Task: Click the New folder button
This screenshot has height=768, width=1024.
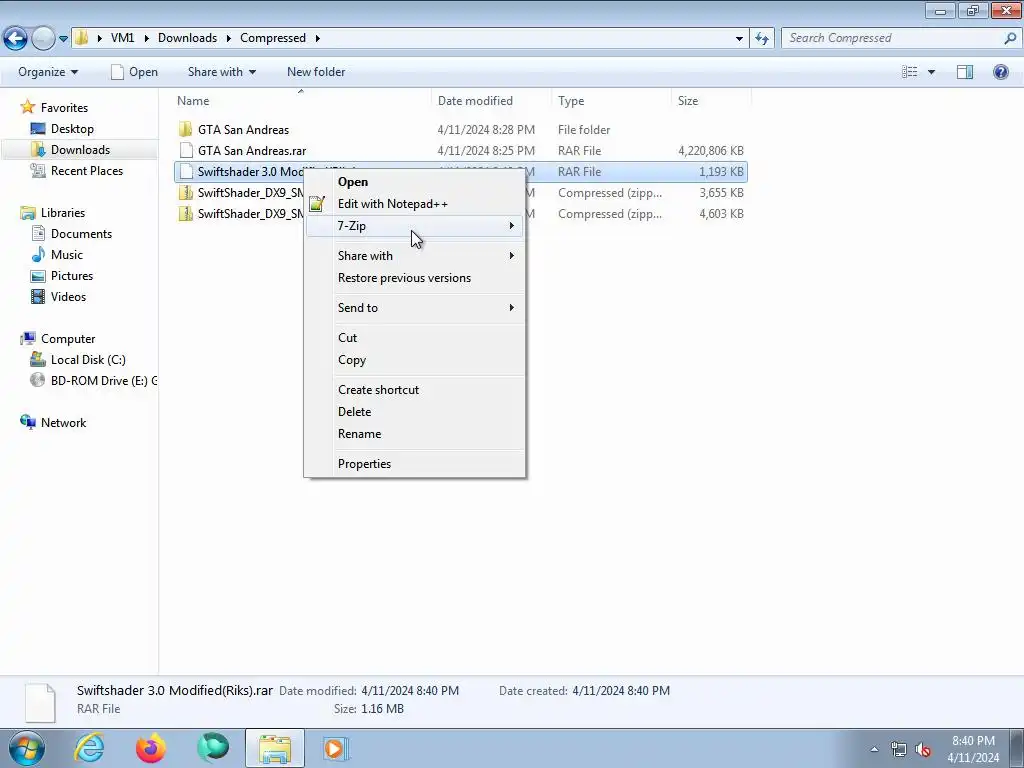Action: [316, 72]
